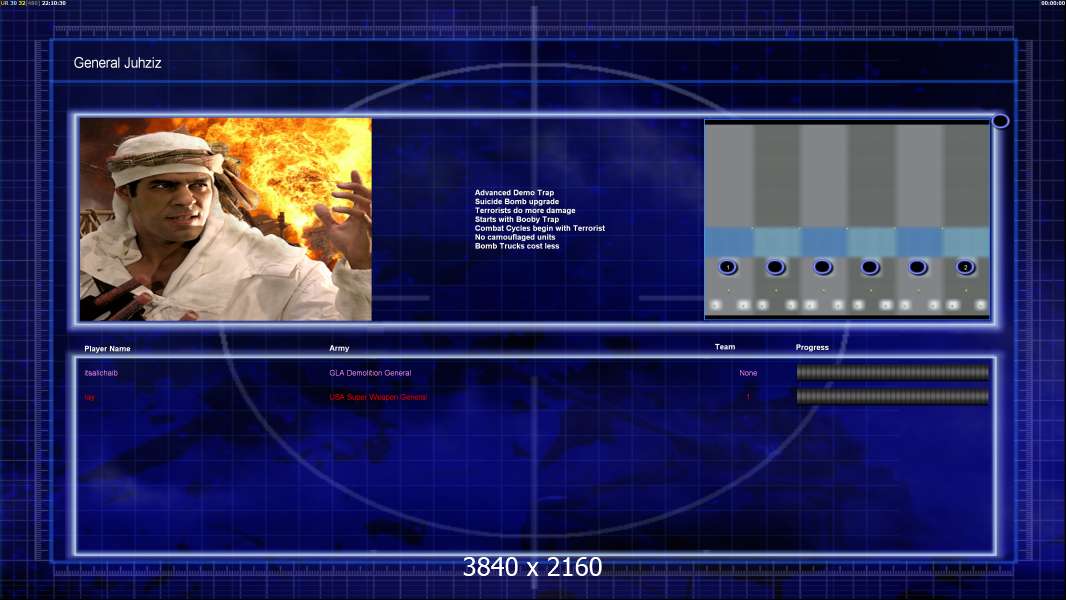
Task: Click 'USA Super Weapon General' army entry
Action: point(378,397)
